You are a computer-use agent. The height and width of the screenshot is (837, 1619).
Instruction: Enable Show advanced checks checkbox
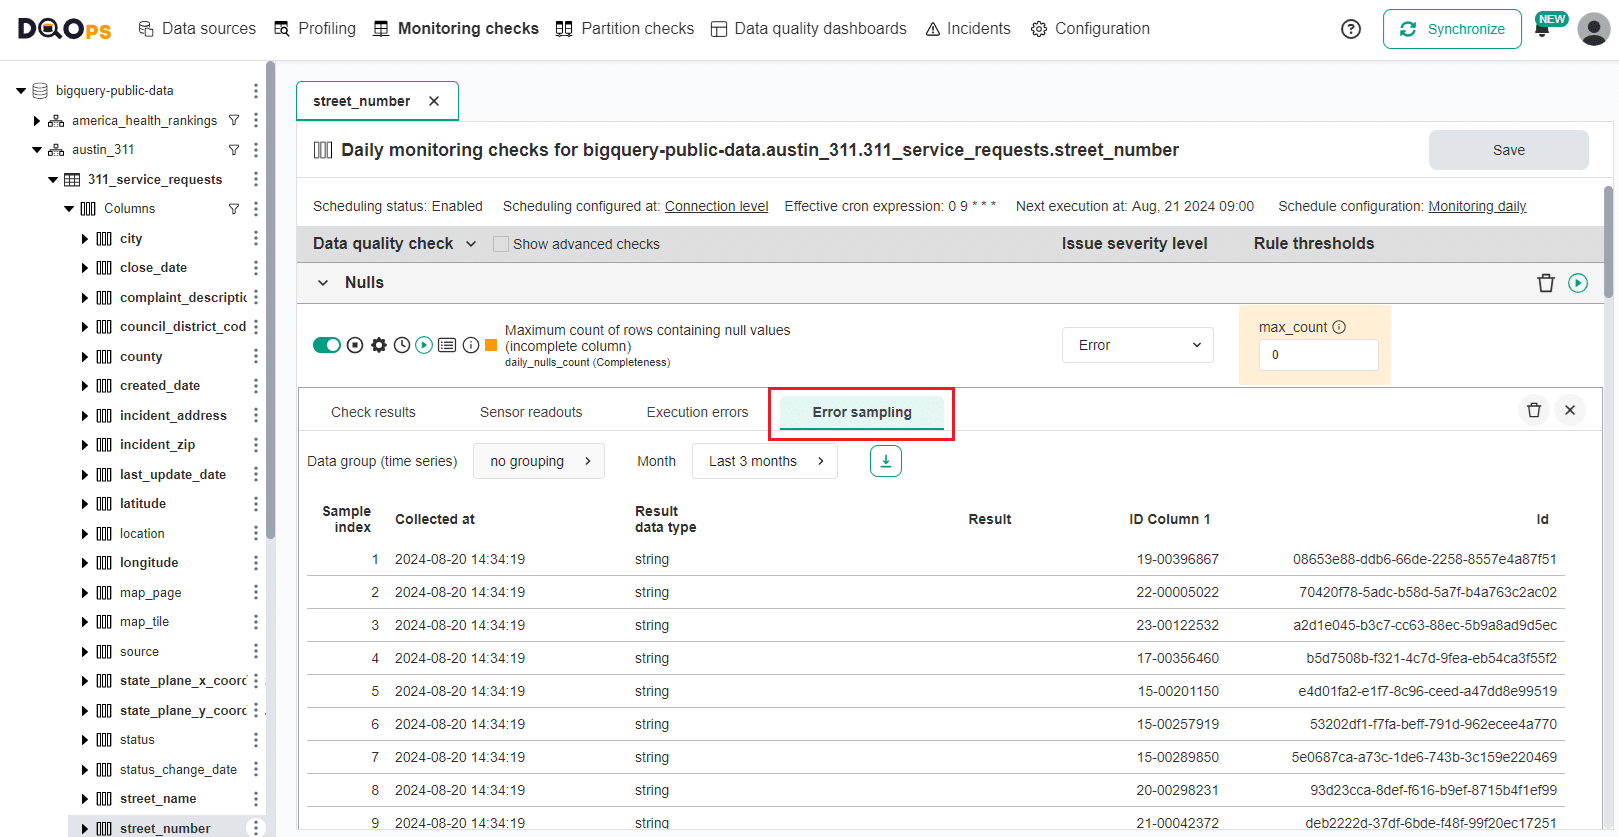coord(501,244)
